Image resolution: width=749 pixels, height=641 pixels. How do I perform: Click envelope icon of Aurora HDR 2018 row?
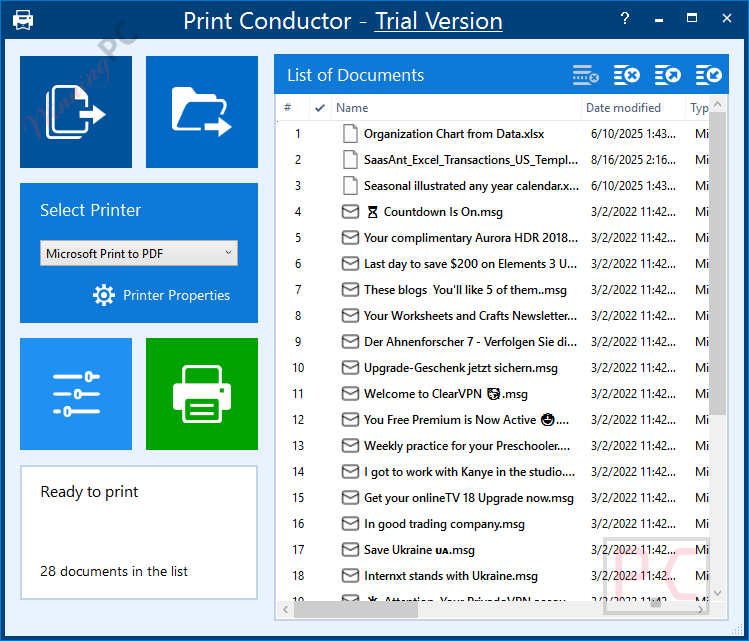pos(350,237)
